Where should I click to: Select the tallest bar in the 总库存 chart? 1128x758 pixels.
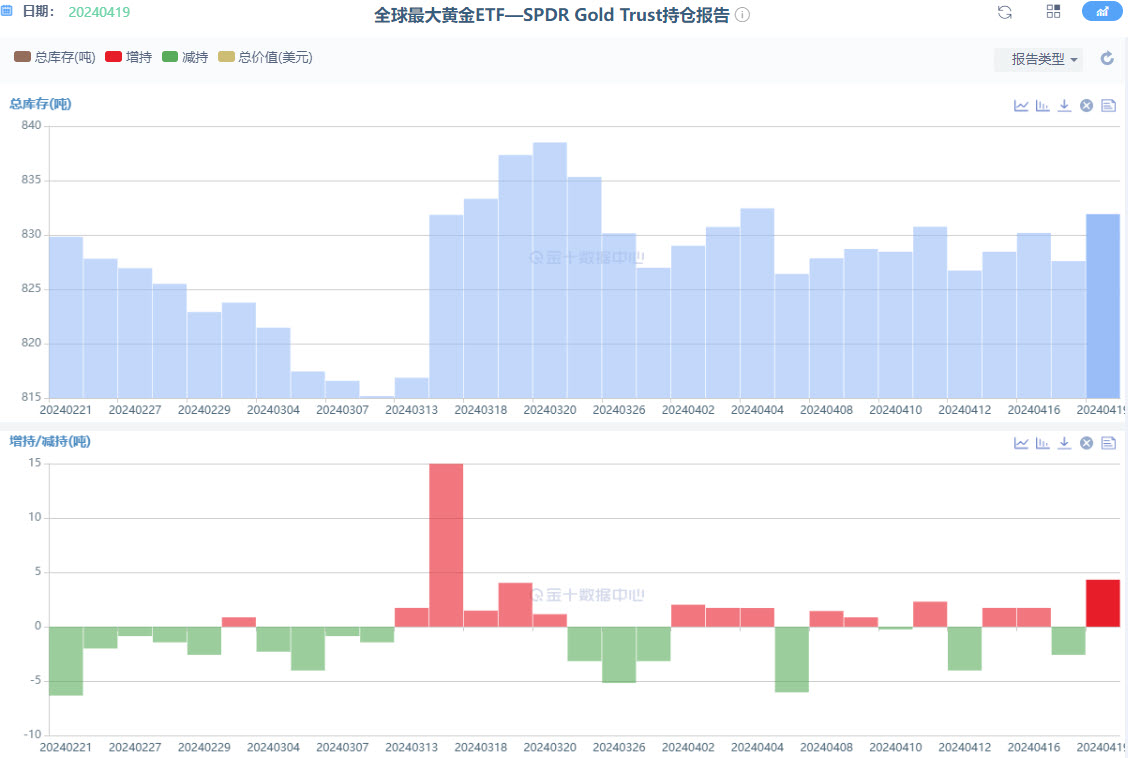click(550, 270)
